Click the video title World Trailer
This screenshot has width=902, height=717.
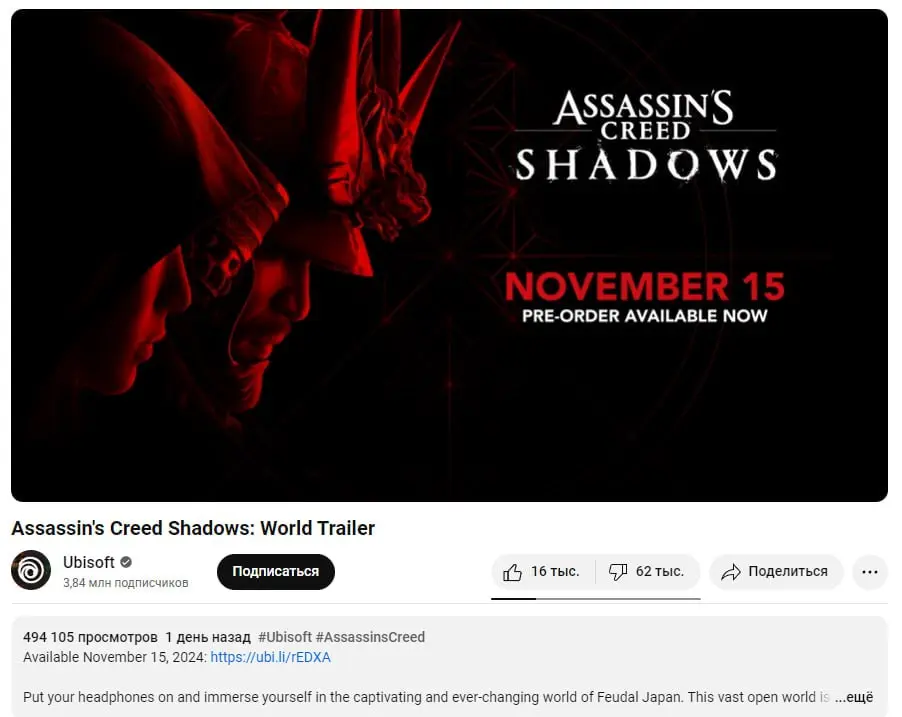[x=317, y=528]
